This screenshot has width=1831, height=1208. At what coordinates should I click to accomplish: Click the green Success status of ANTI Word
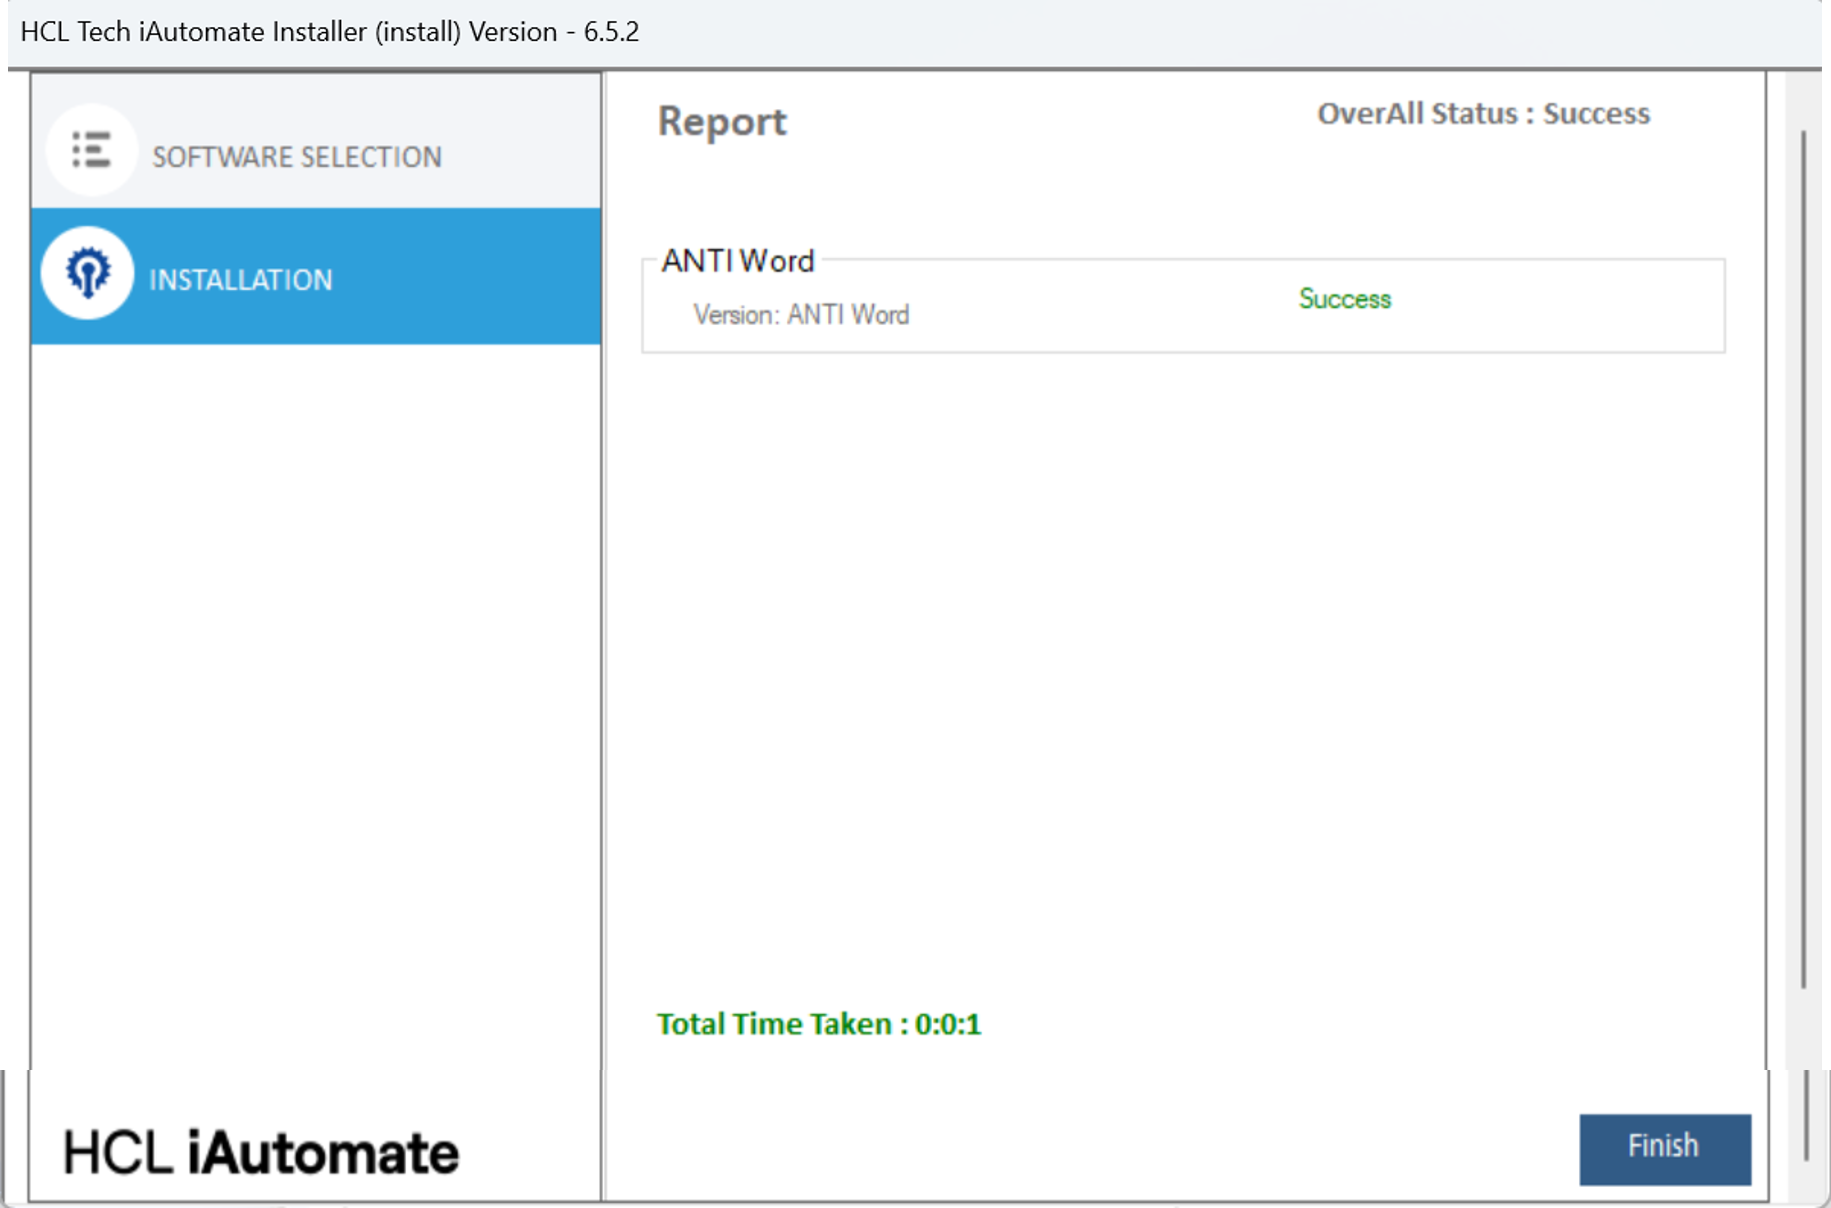1344,299
